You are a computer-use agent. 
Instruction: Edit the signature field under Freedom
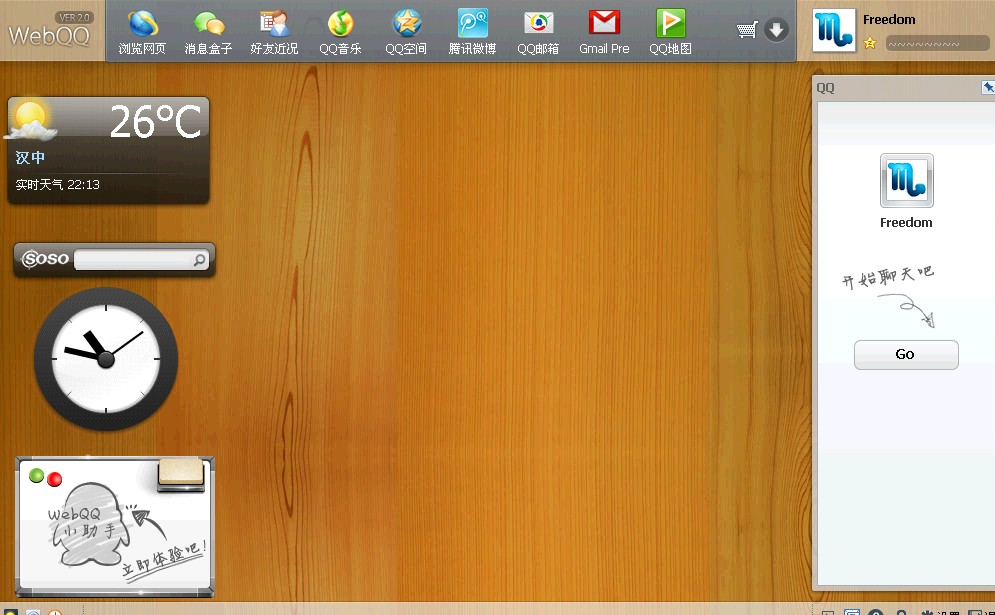(x=937, y=44)
